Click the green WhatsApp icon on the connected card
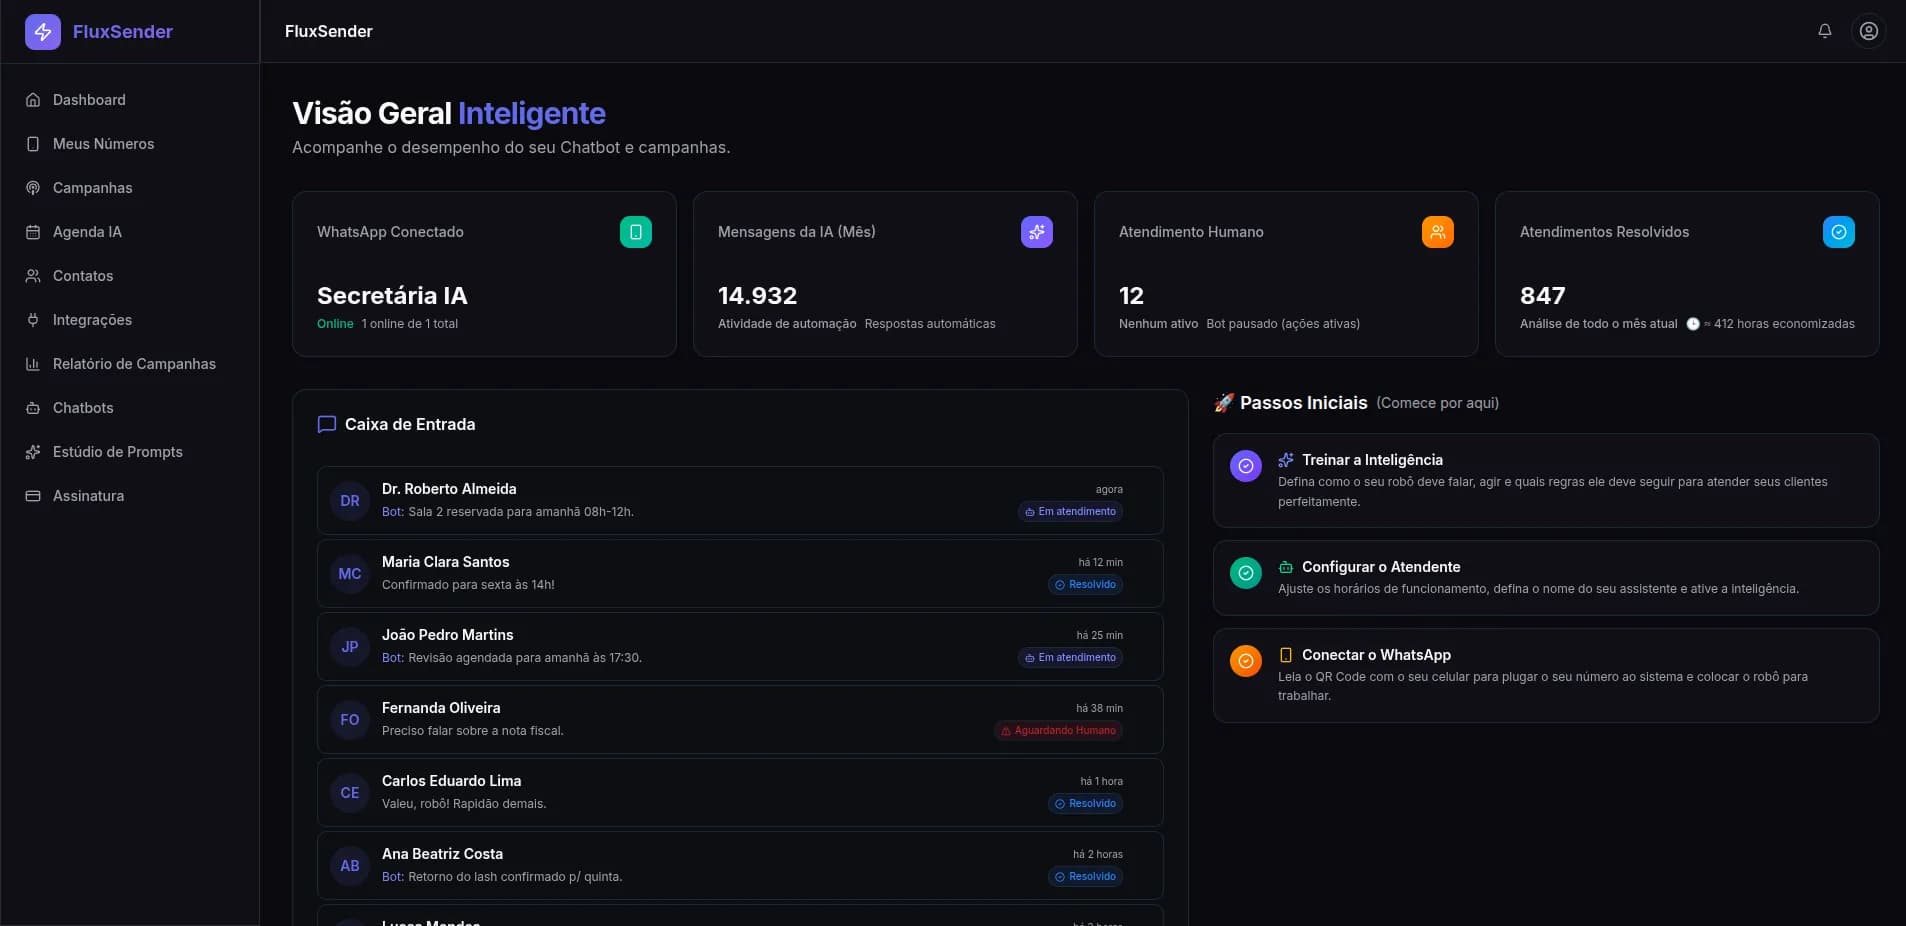Viewport: 1906px width, 926px height. tap(636, 232)
